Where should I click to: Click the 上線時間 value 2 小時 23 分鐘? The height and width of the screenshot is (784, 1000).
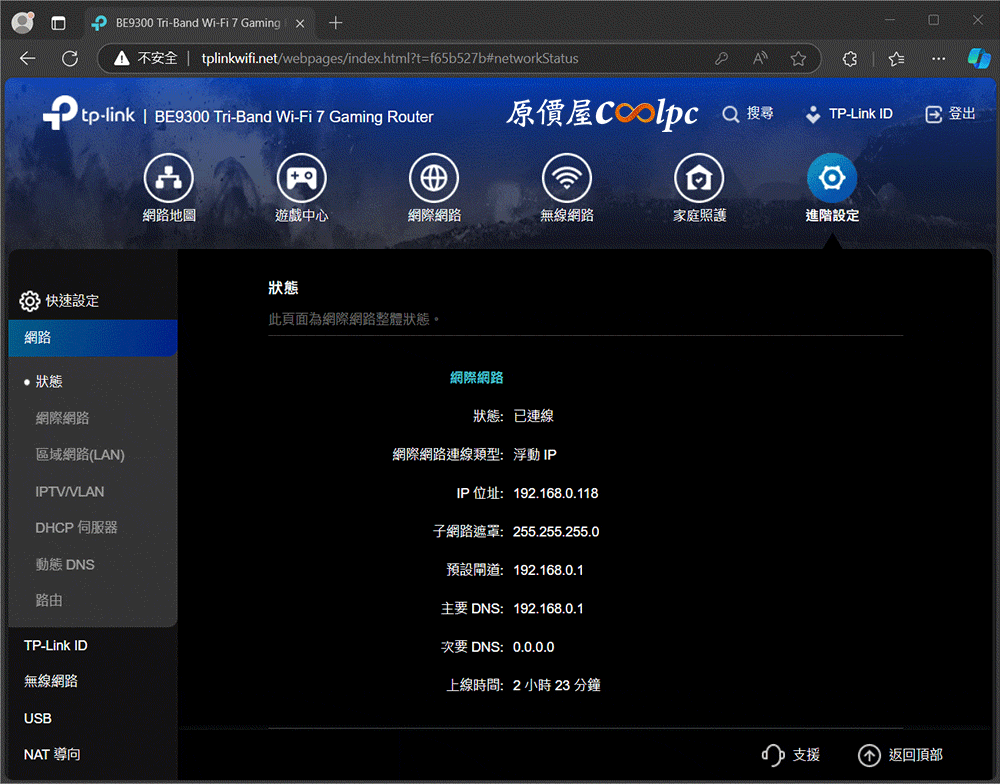pos(557,685)
